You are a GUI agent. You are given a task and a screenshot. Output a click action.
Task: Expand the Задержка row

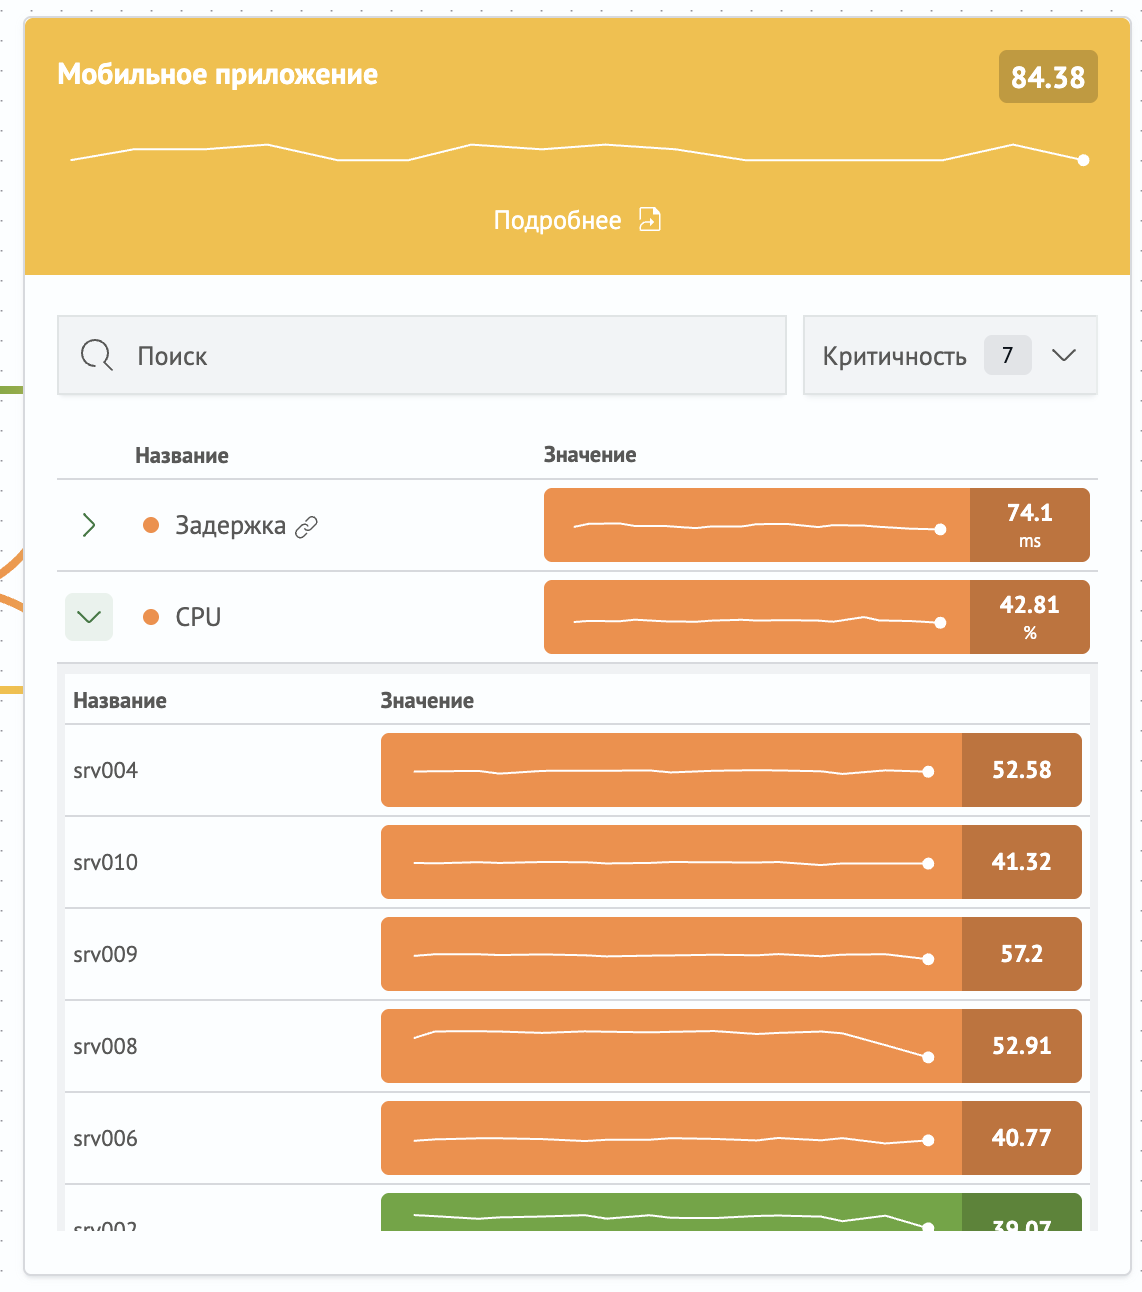89,525
